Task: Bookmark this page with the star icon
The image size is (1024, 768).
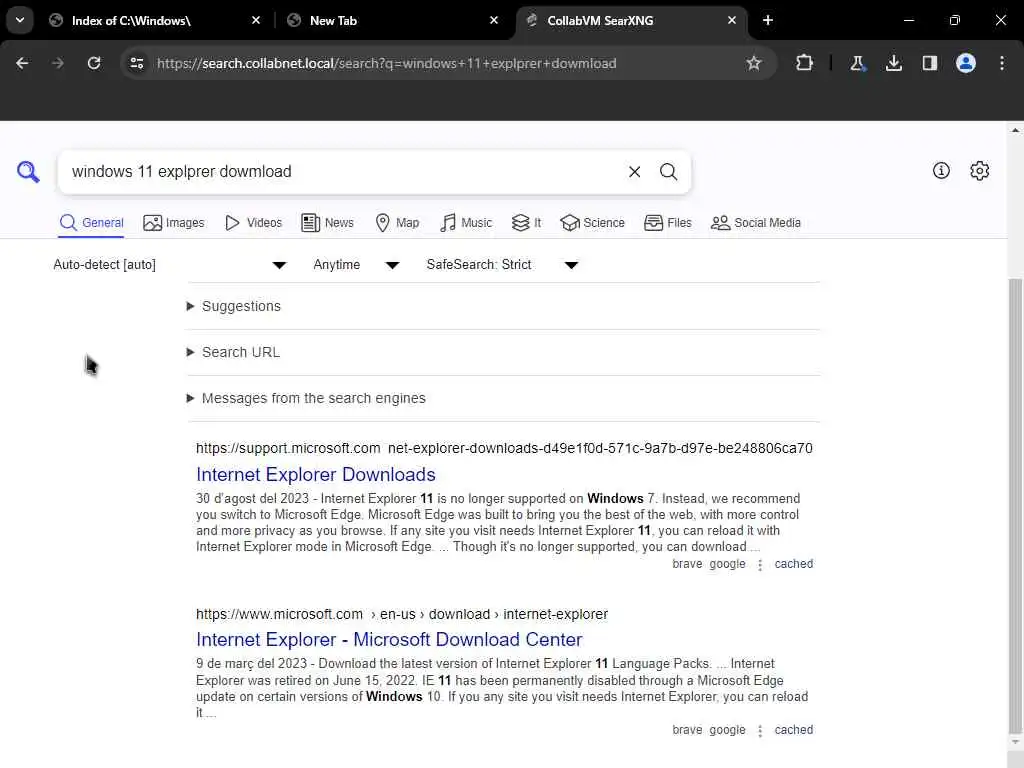Action: [754, 63]
